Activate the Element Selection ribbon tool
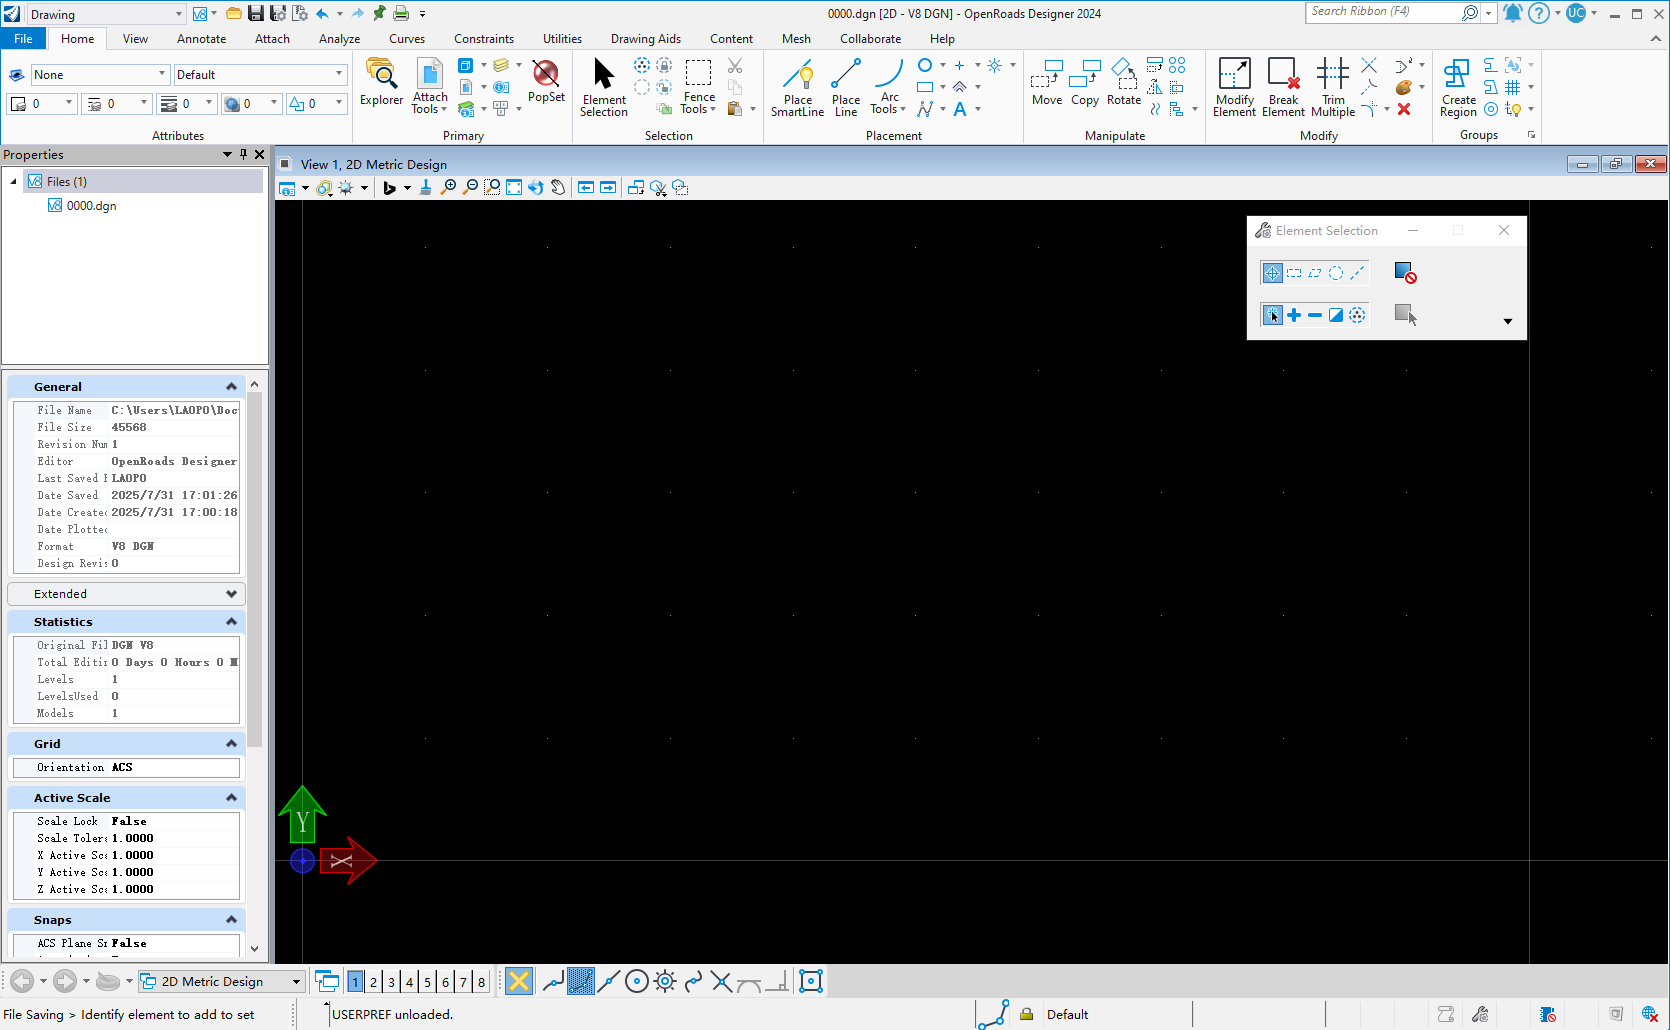 point(604,87)
